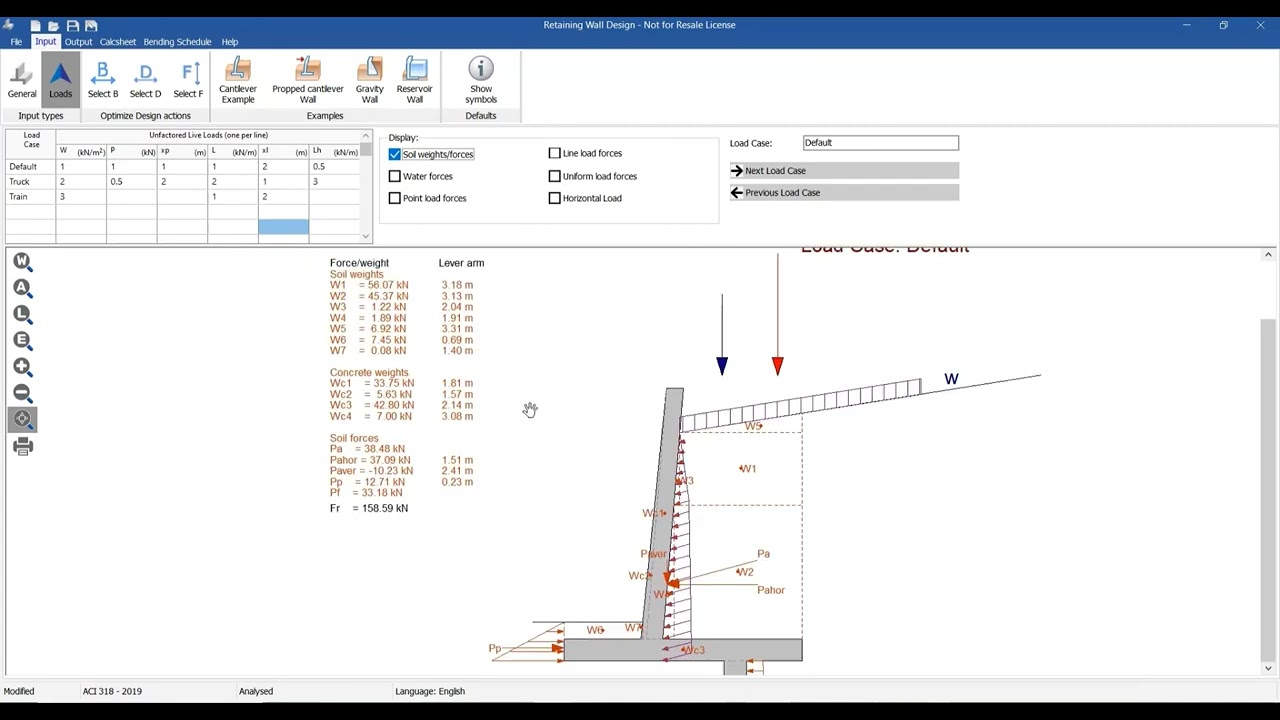Viewport: 1280px width, 720px height.
Task: Click the Language: English status entry
Action: (430, 691)
